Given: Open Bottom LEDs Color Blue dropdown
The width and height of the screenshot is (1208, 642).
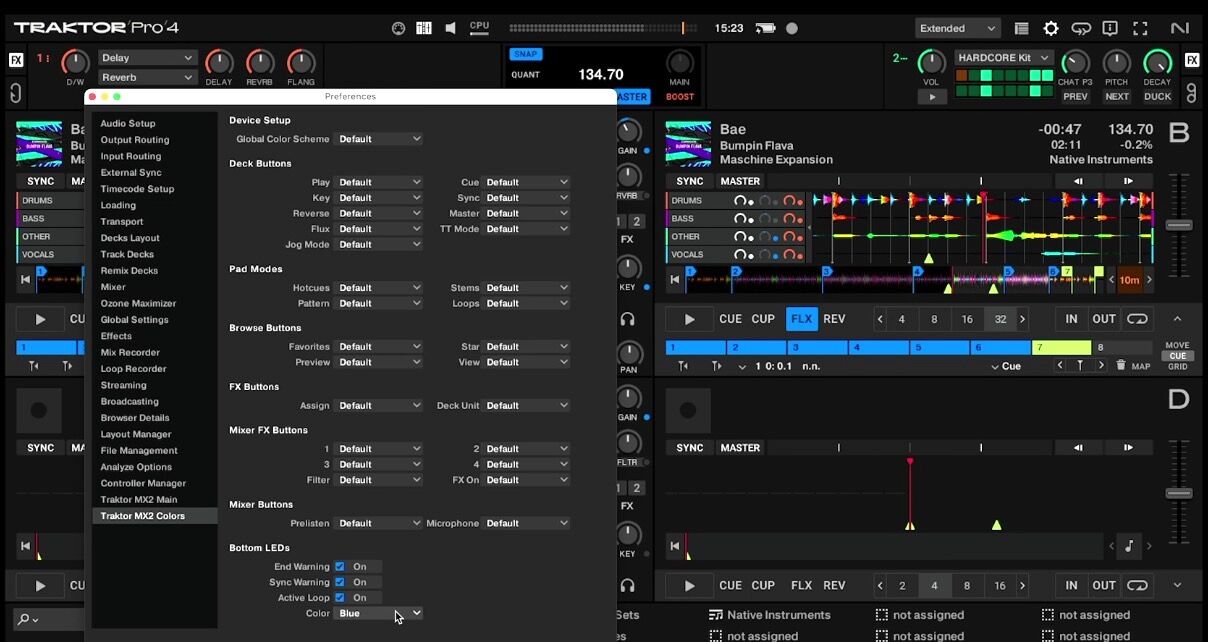Looking at the screenshot, I should click(378, 613).
